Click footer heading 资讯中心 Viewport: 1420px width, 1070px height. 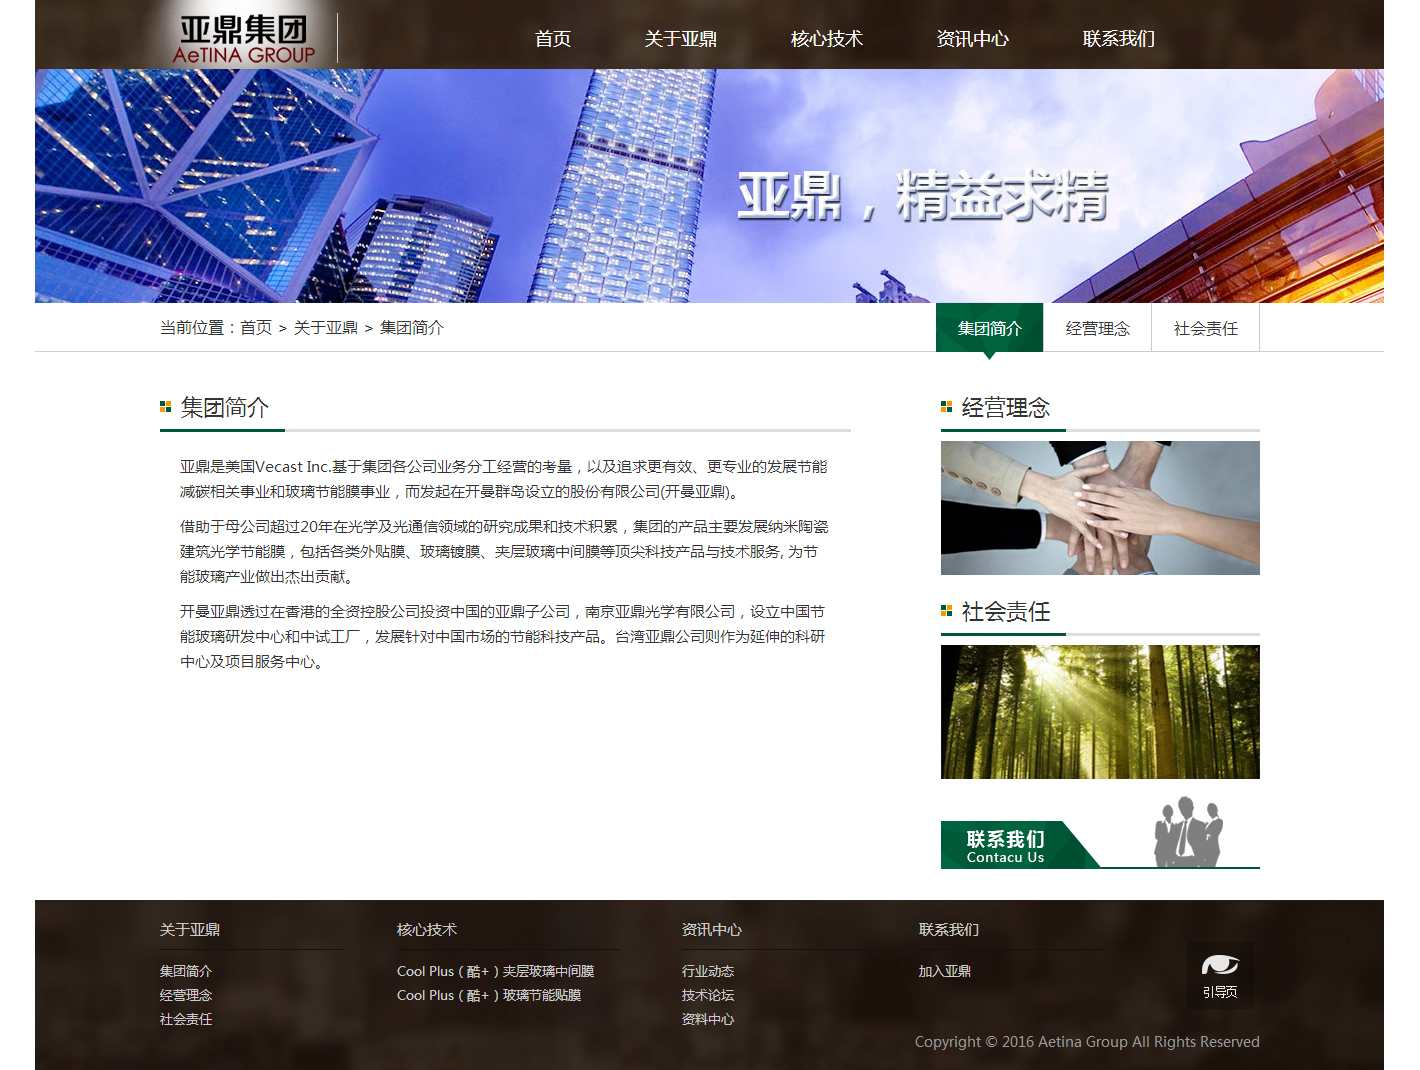[712, 930]
